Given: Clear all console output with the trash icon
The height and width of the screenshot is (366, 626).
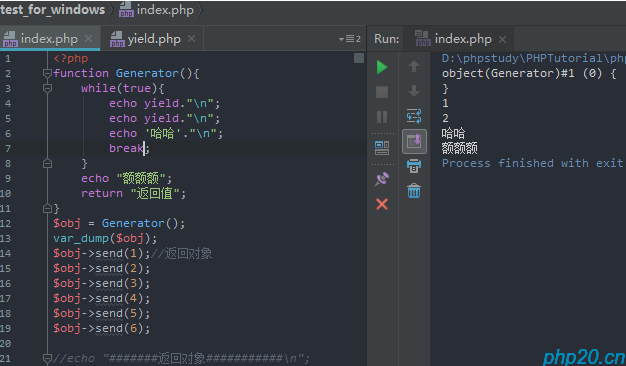Looking at the screenshot, I should click(x=414, y=191).
